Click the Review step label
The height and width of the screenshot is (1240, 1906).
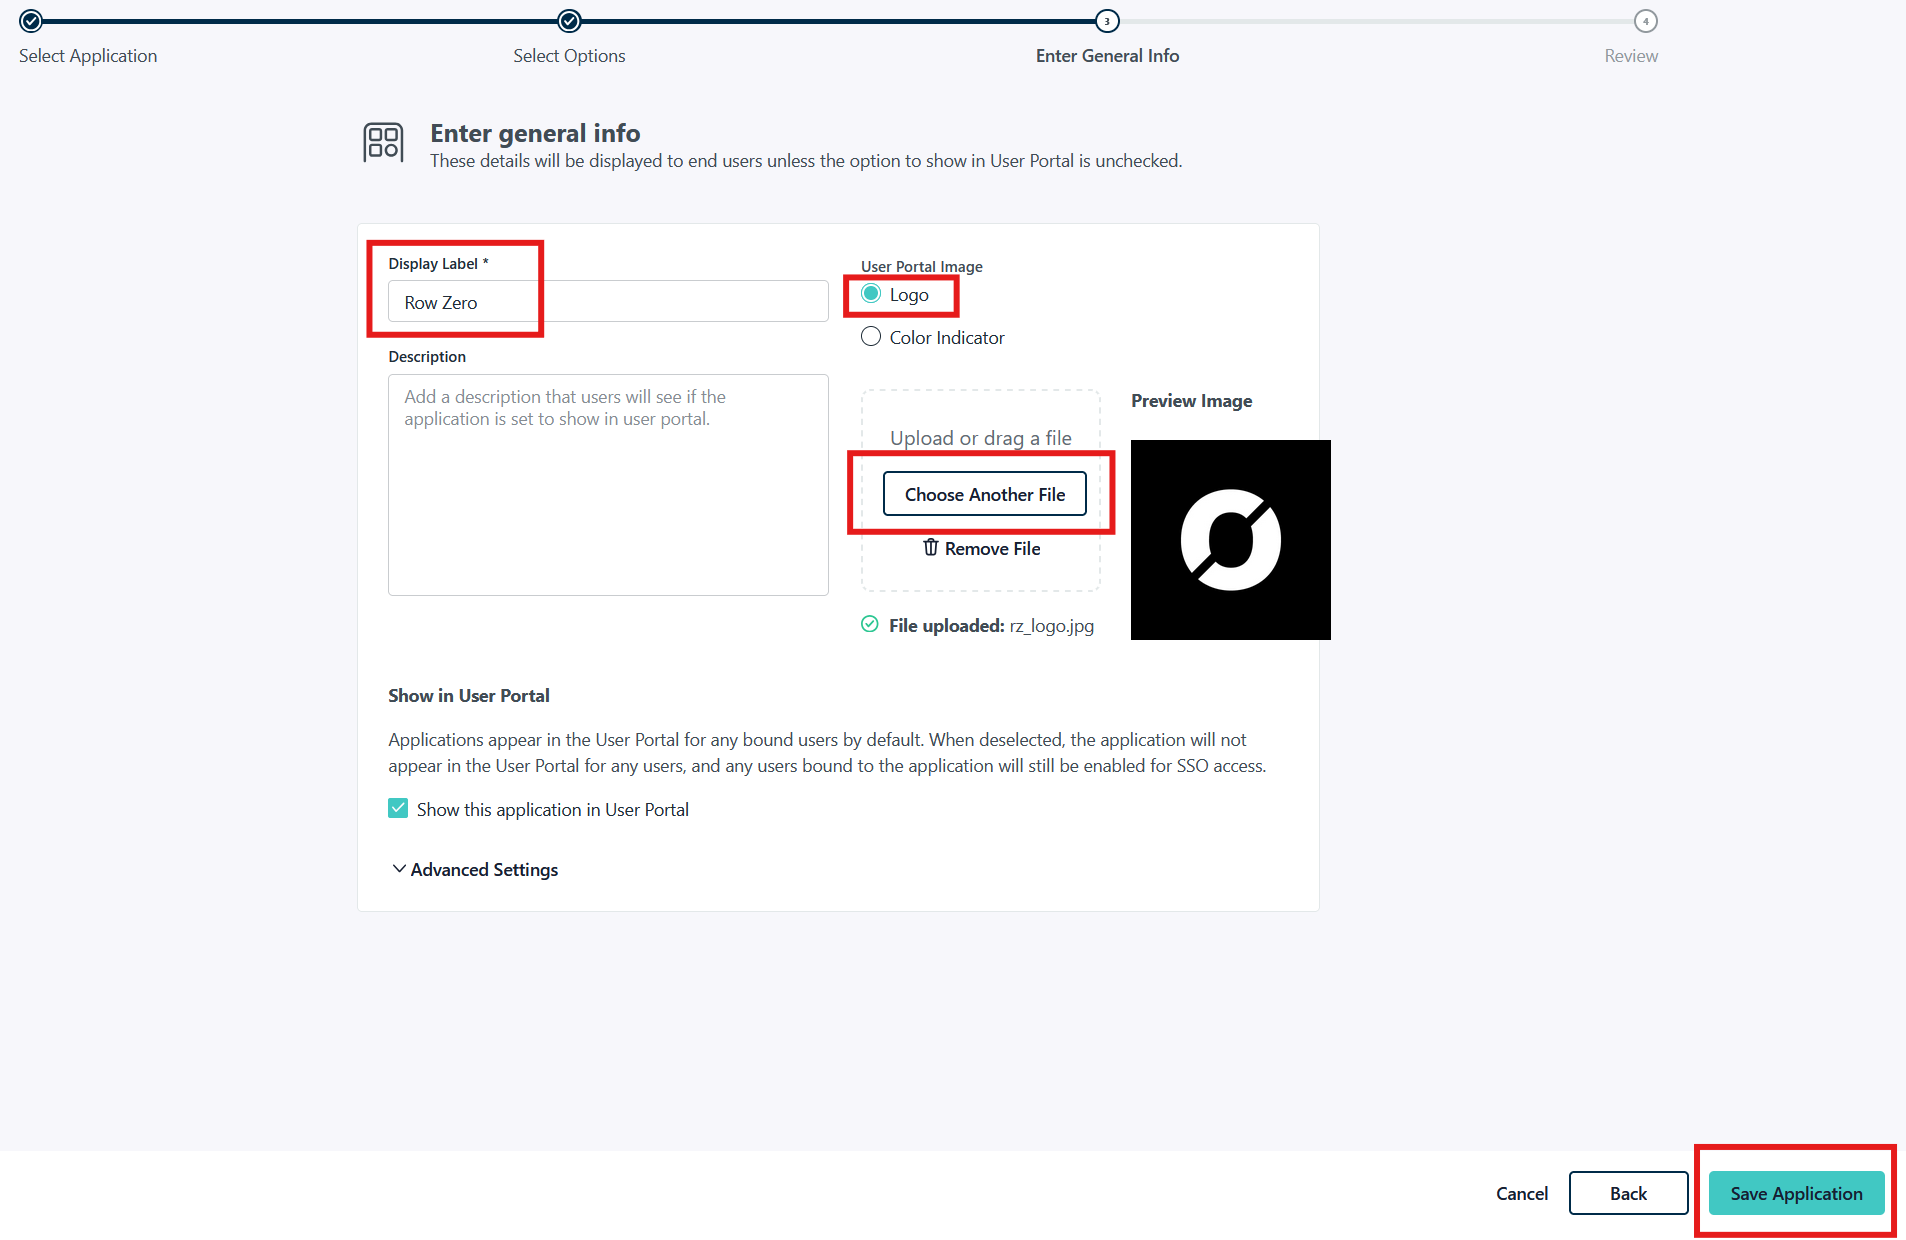pyautogui.click(x=1629, y=56)
